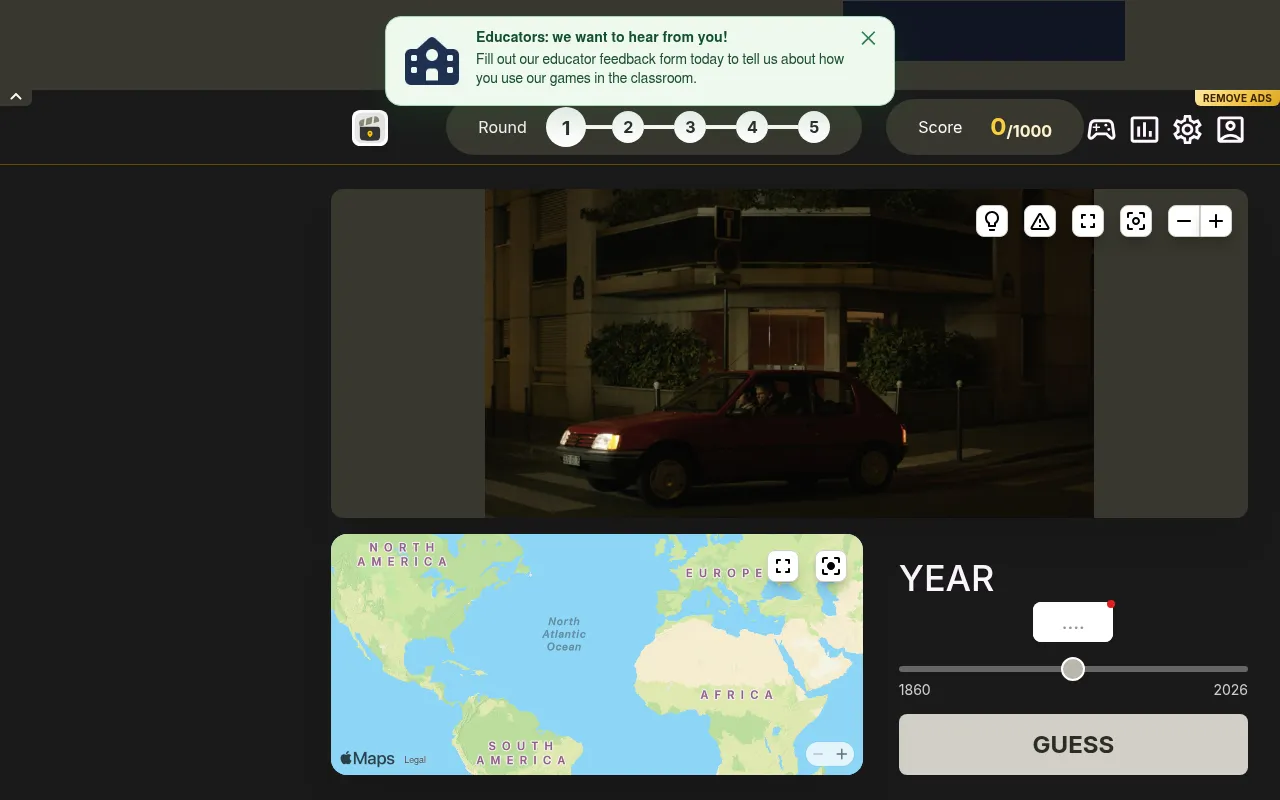This screenshot has width=1280, height=800.
Task: Expand the map to fullscreen
Action: coord(783,566)
